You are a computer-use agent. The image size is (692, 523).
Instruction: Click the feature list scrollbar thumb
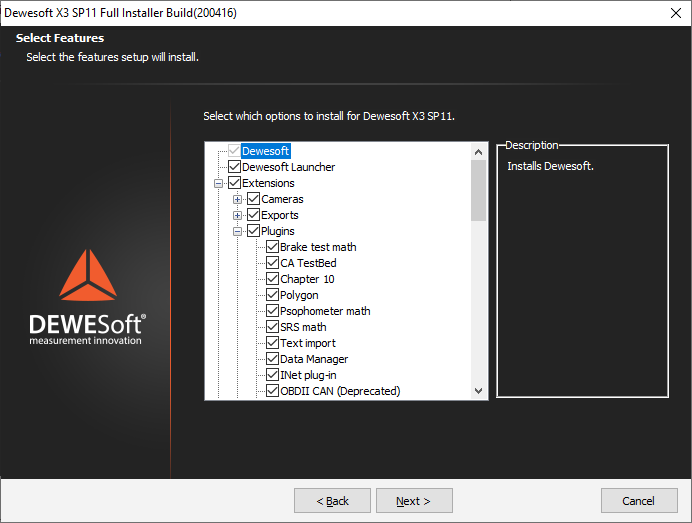[x=478, y=191]
